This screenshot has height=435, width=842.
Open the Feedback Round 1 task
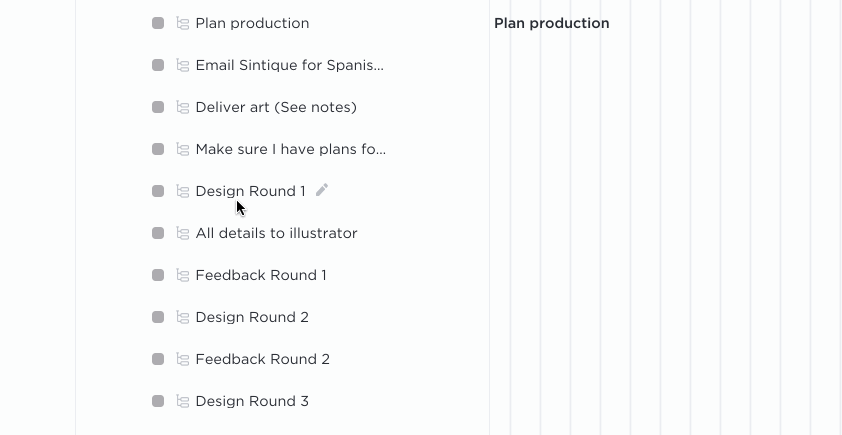[x=261, y=276]
